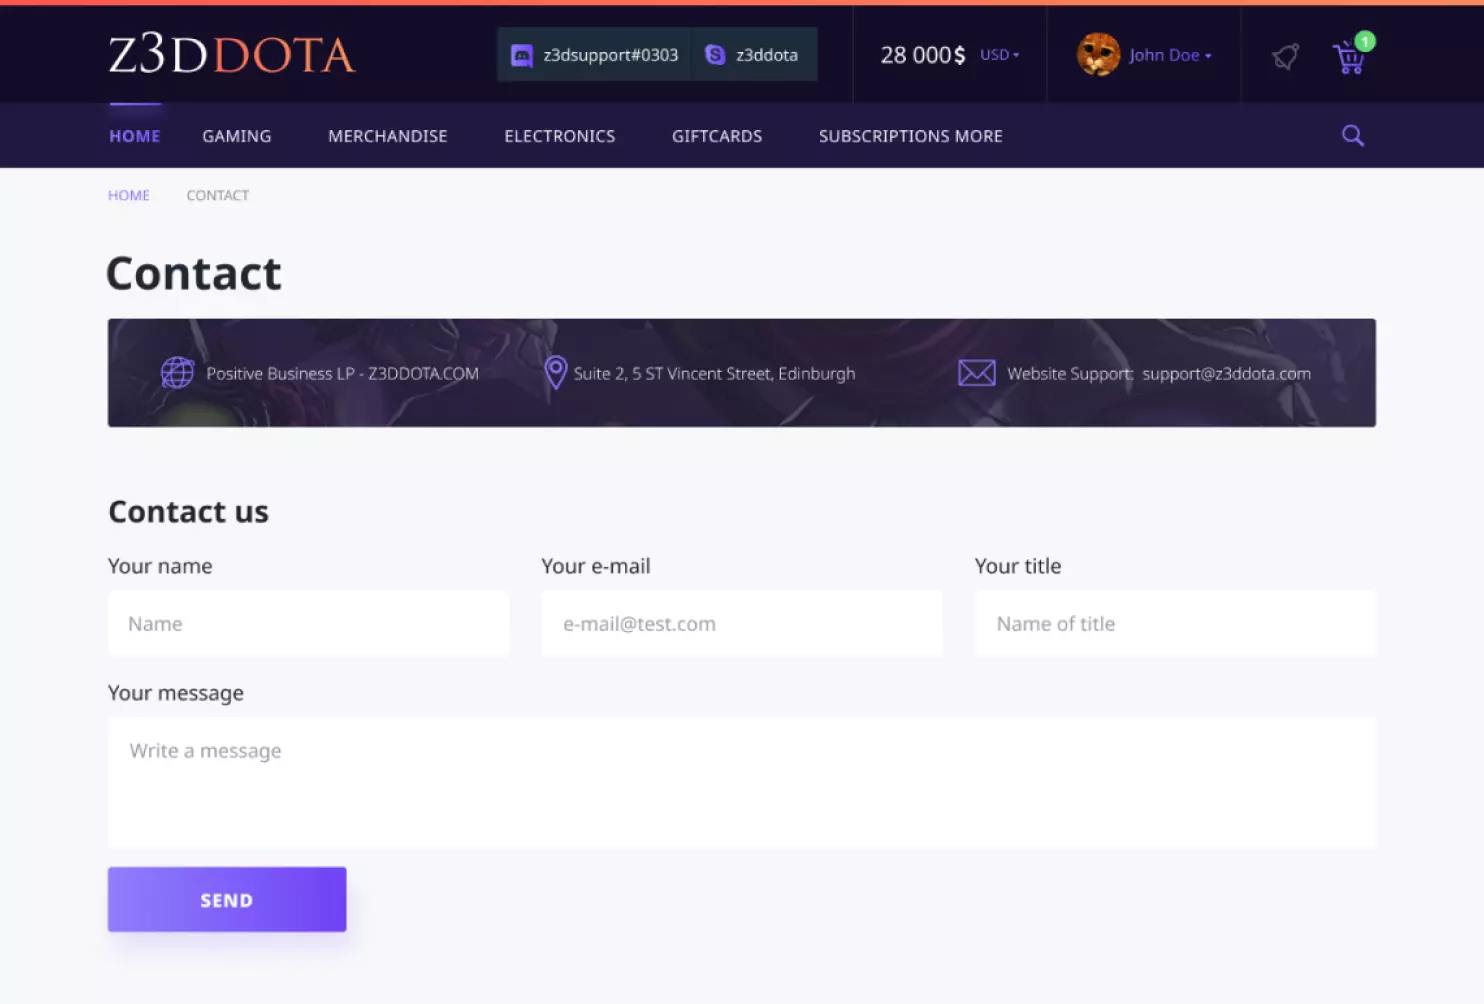This screenshot has height=1004, width=1484.
Task: Click the globe icon in contact banner
Action: pos(178,373)
